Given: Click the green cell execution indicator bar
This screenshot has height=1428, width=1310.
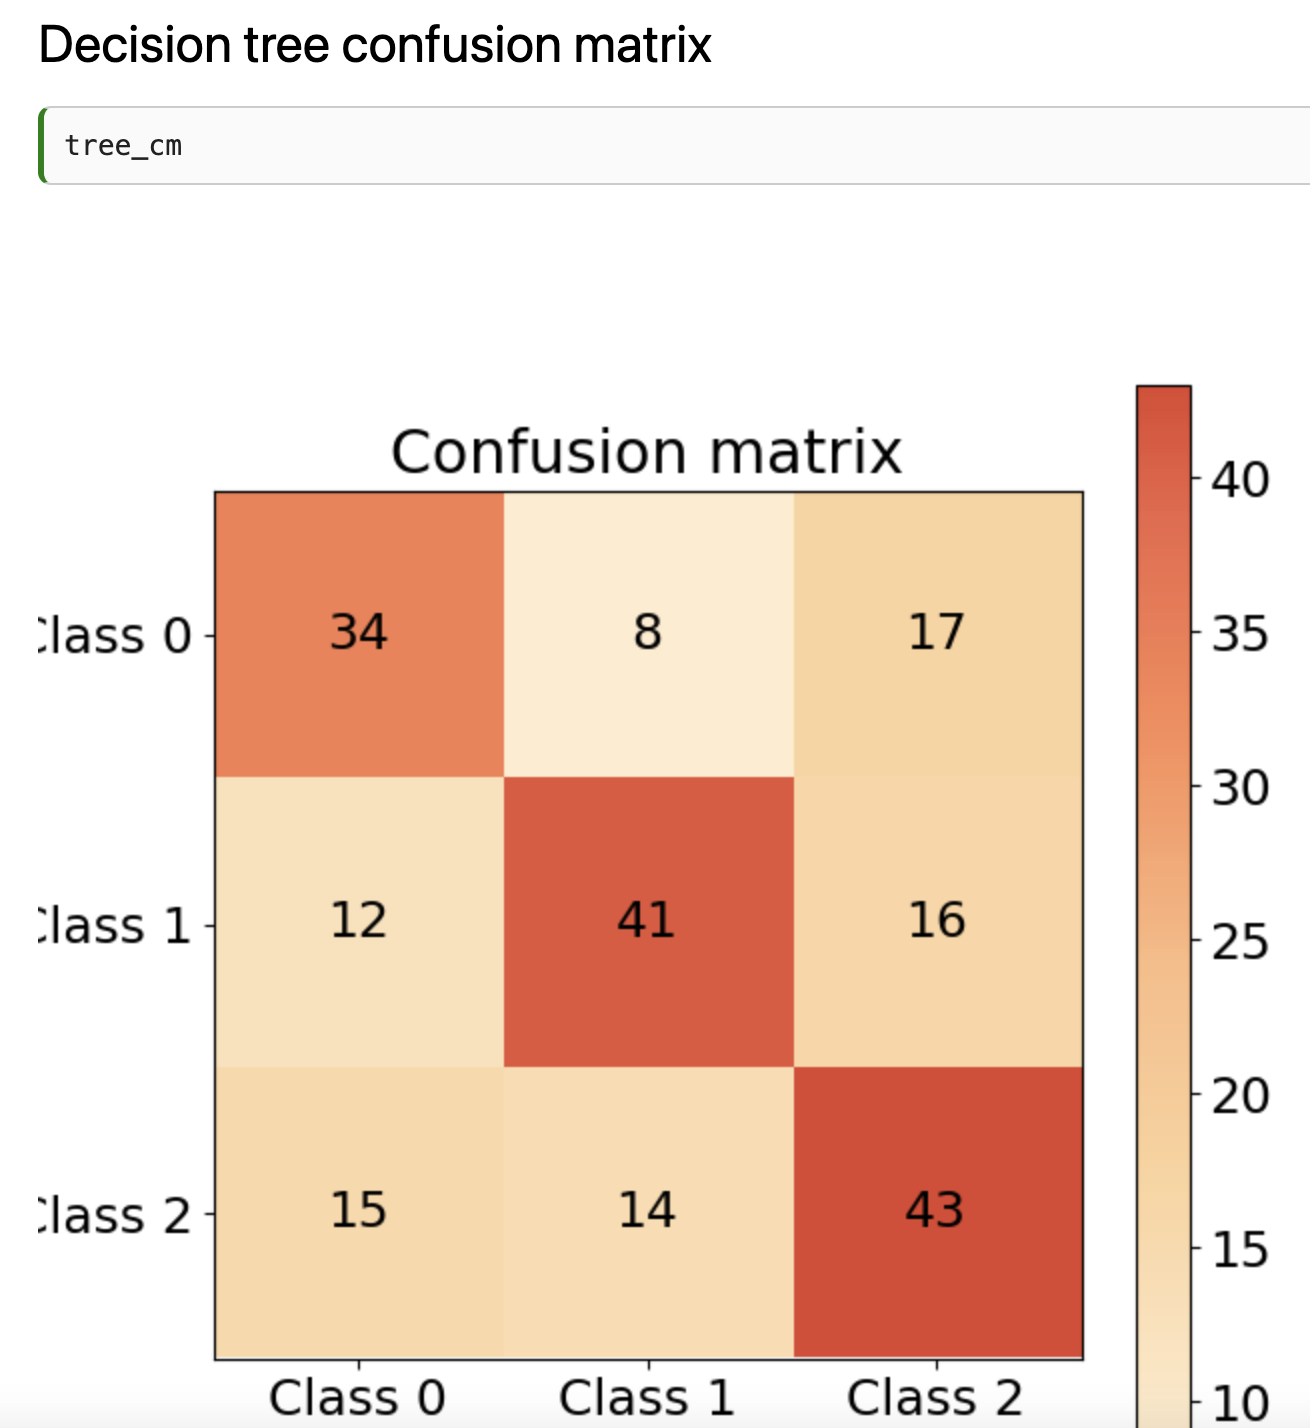Looking at the screenshot, I should point(43,145).
